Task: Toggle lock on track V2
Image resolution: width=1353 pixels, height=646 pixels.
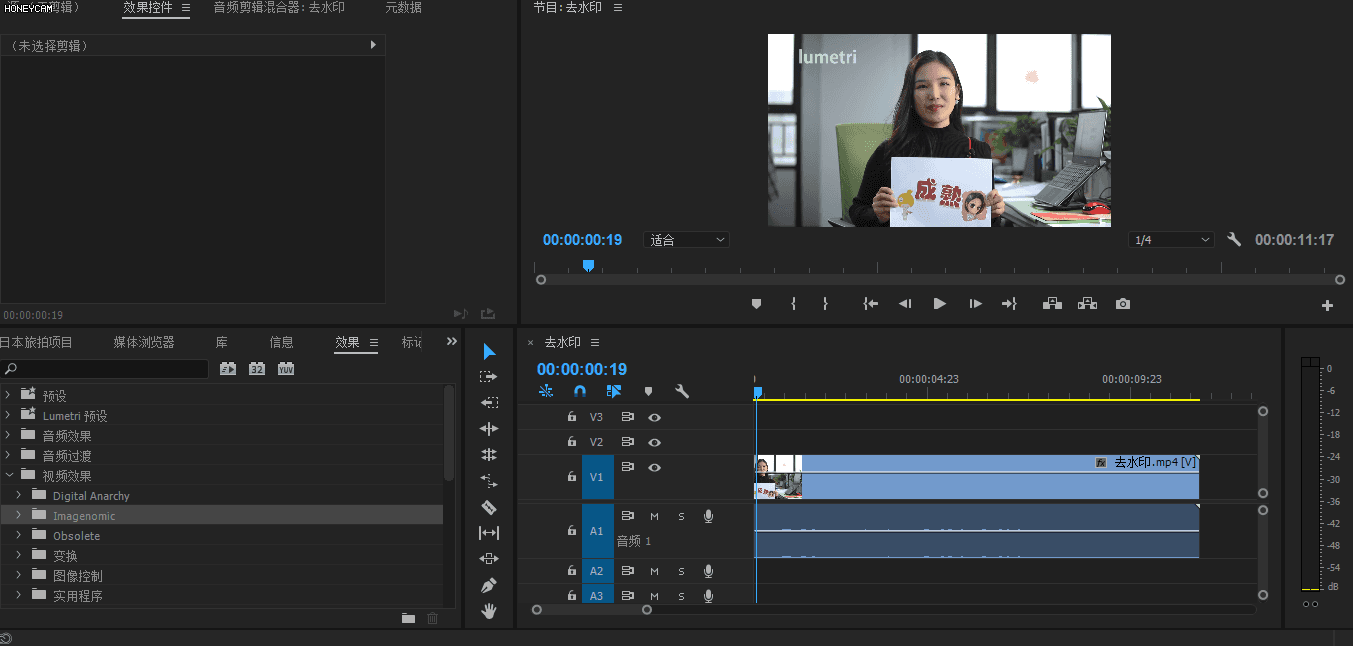Action: point(572,442)
